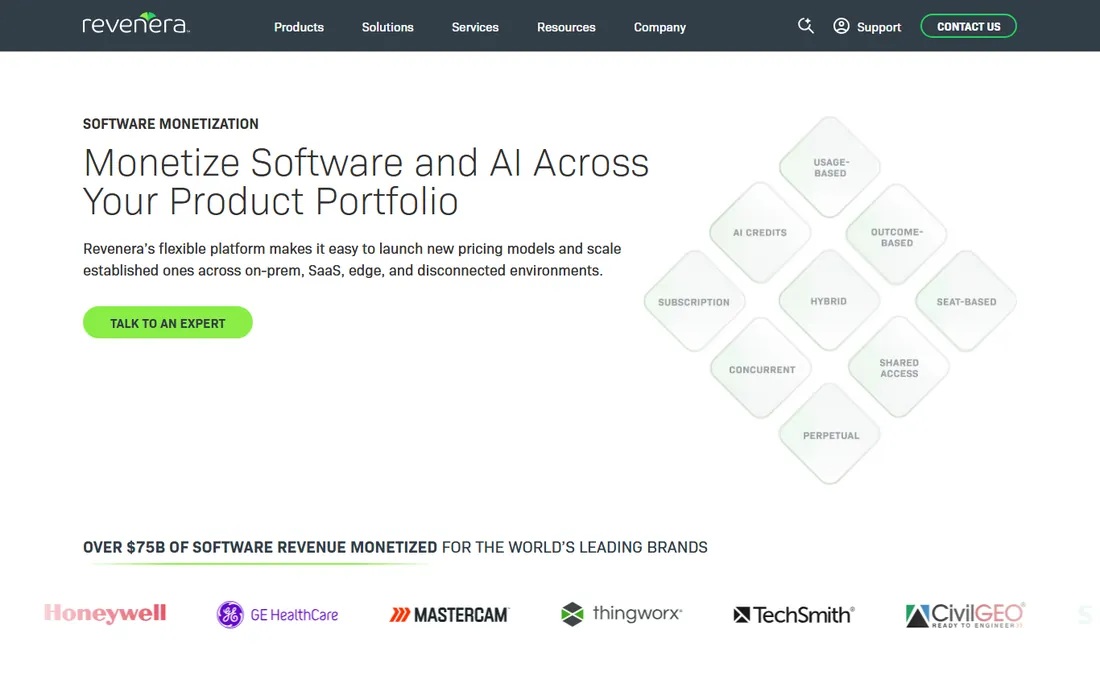Screen dimensions: 1100x688
Task: Open the search icon in header
Action: coord(805,26)
